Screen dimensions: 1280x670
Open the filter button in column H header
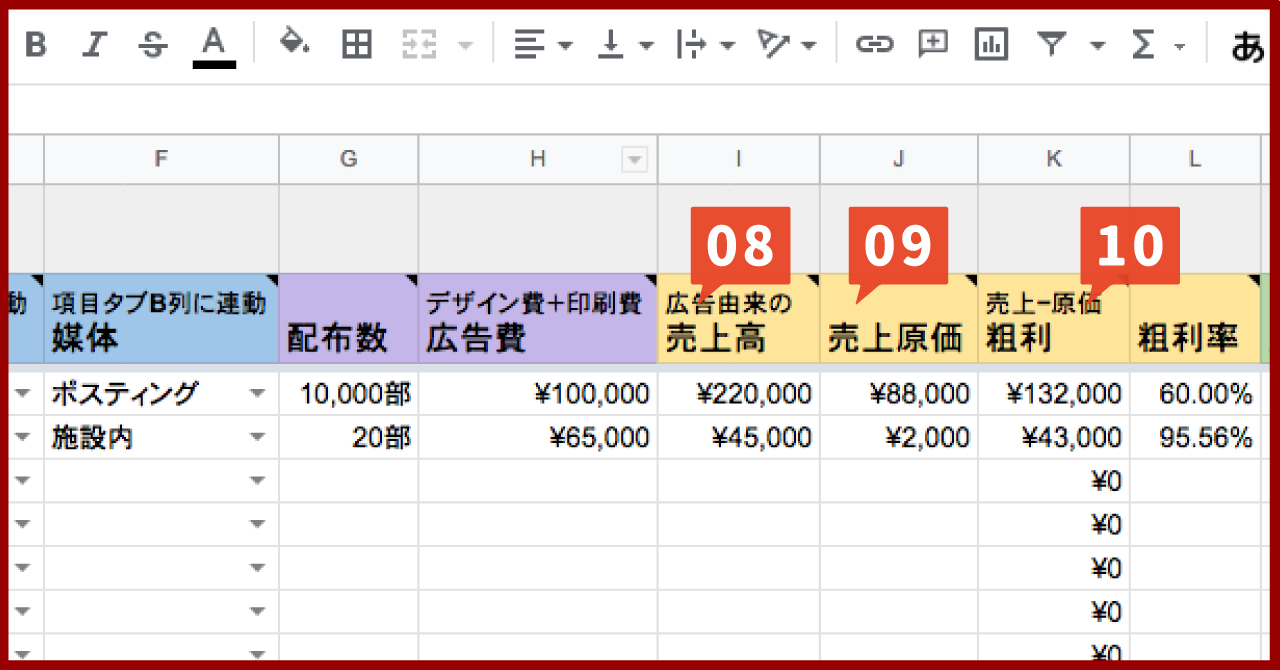tap(634, 159)
